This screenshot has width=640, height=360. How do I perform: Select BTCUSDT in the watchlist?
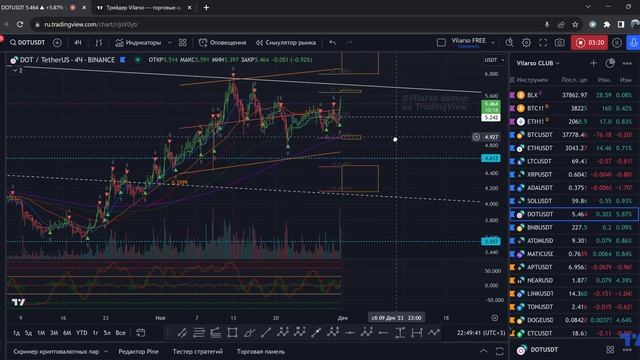coord(573,135)
